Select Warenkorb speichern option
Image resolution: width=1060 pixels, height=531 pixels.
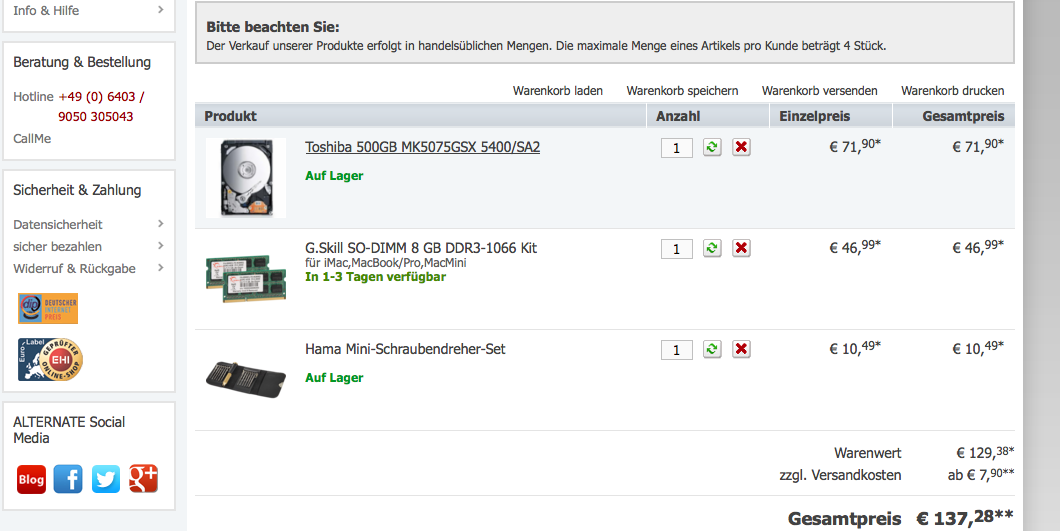[682, 91]
